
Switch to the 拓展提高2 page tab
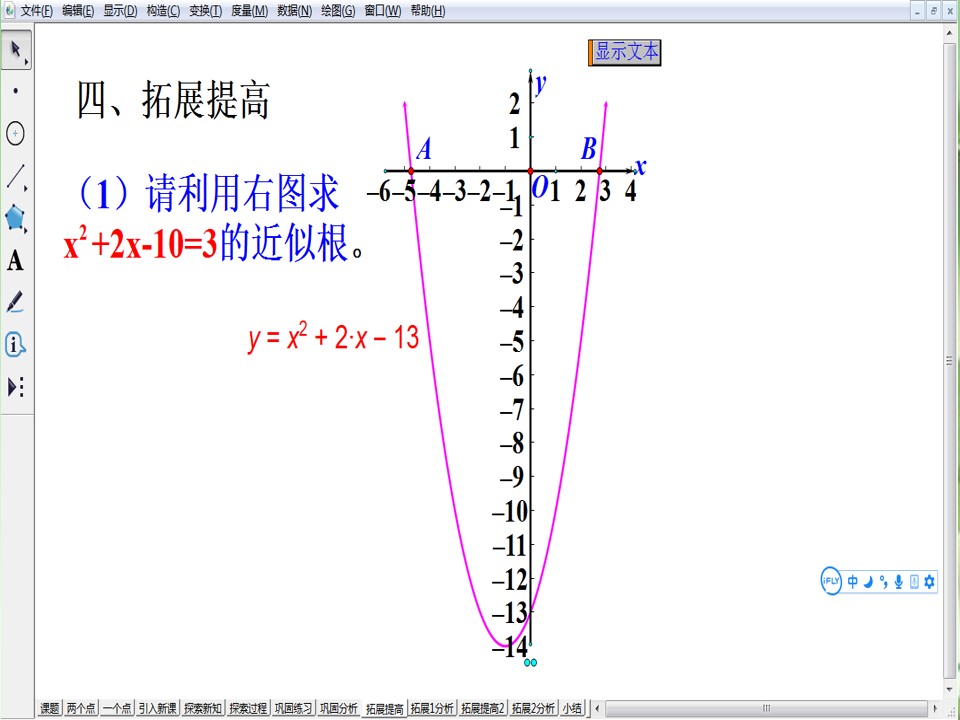(482, 708)
